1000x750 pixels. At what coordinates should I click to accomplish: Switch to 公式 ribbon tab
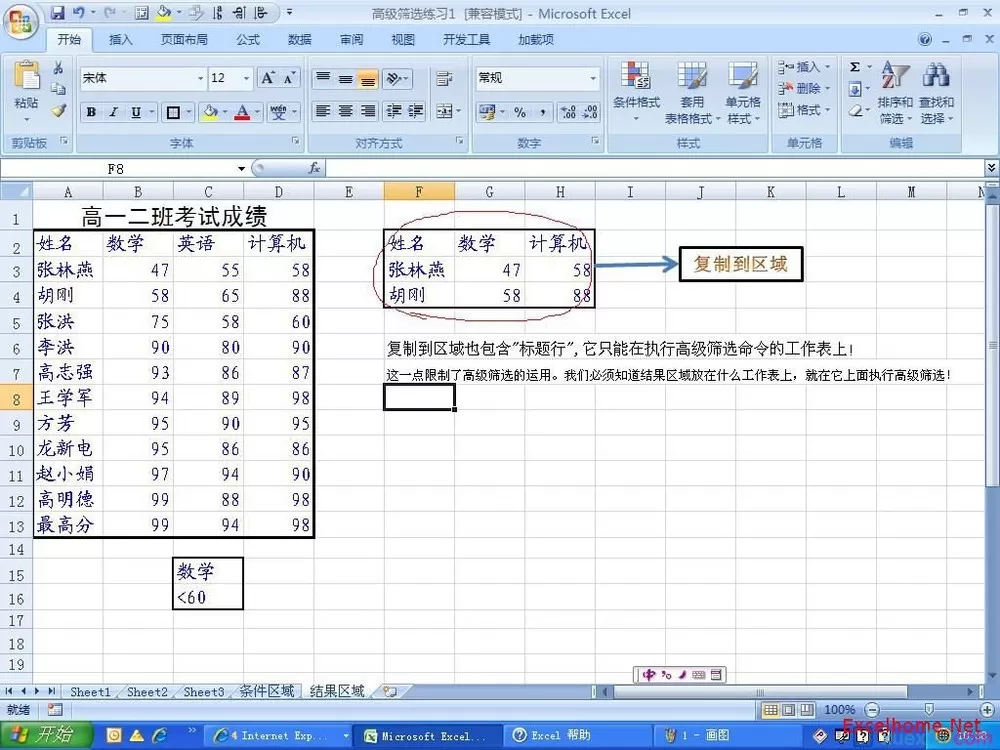point(248,40)
